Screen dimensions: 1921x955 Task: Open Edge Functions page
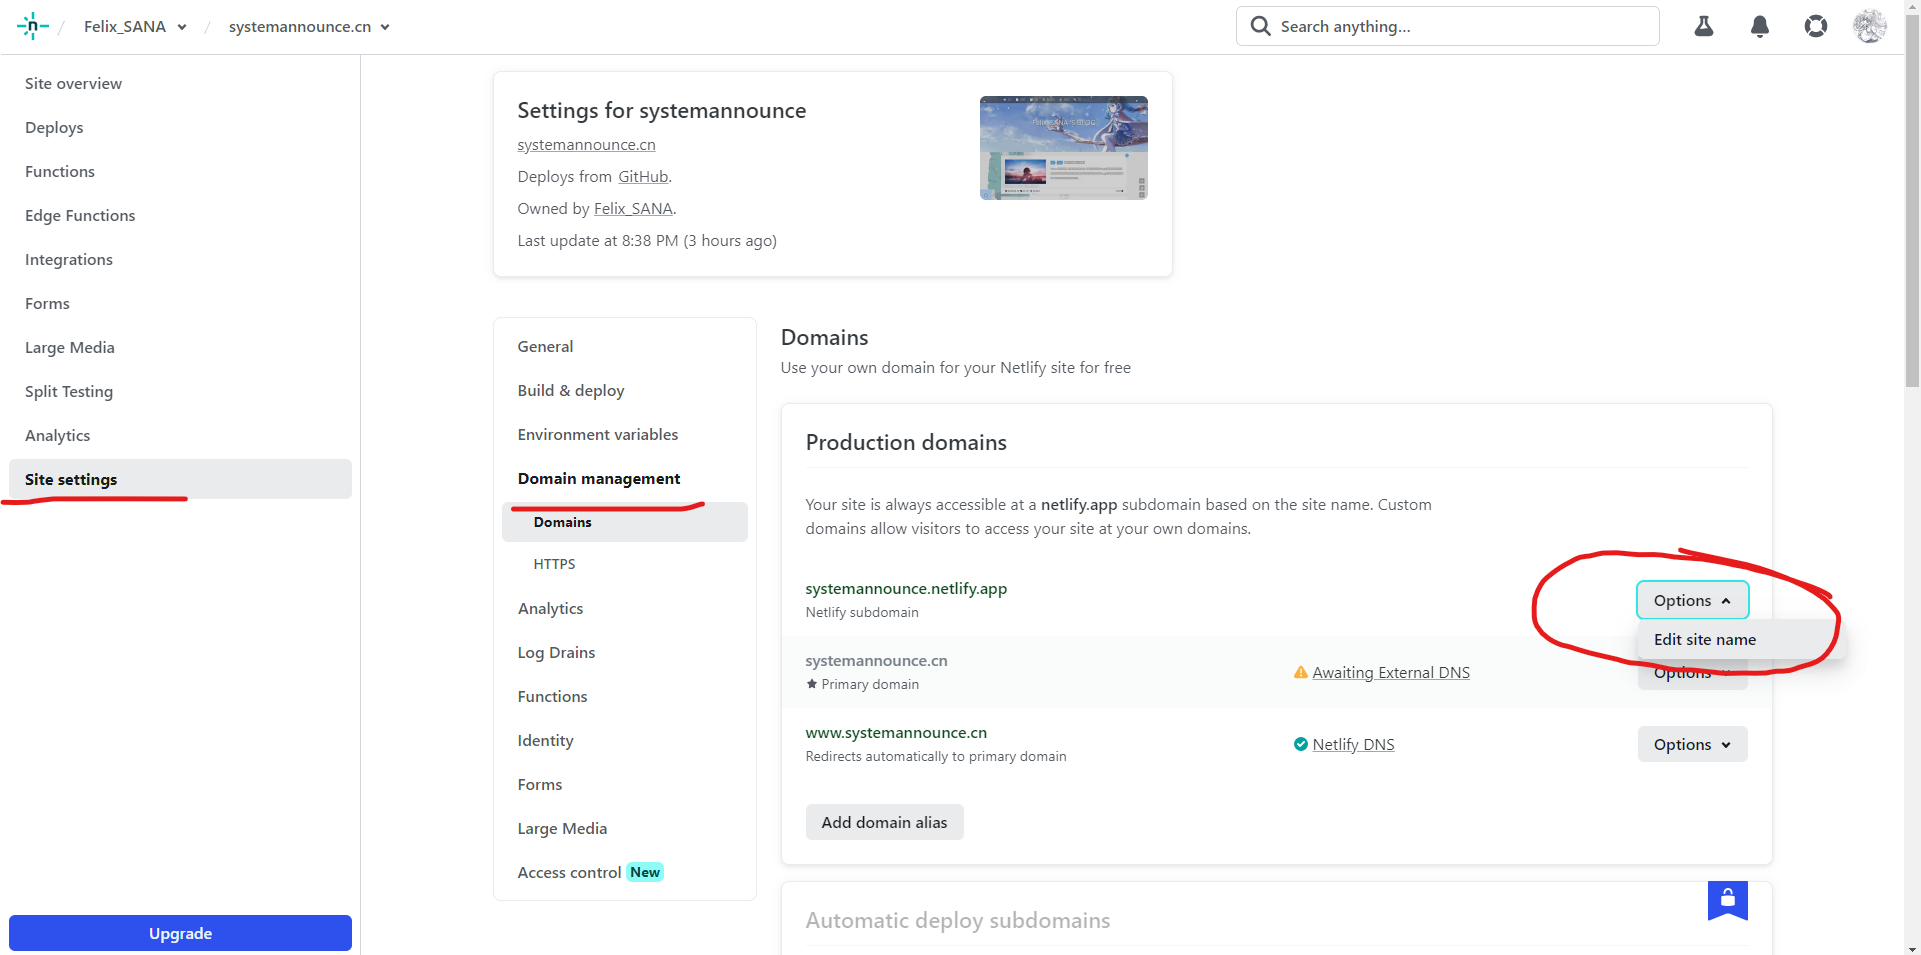(80, 215)
